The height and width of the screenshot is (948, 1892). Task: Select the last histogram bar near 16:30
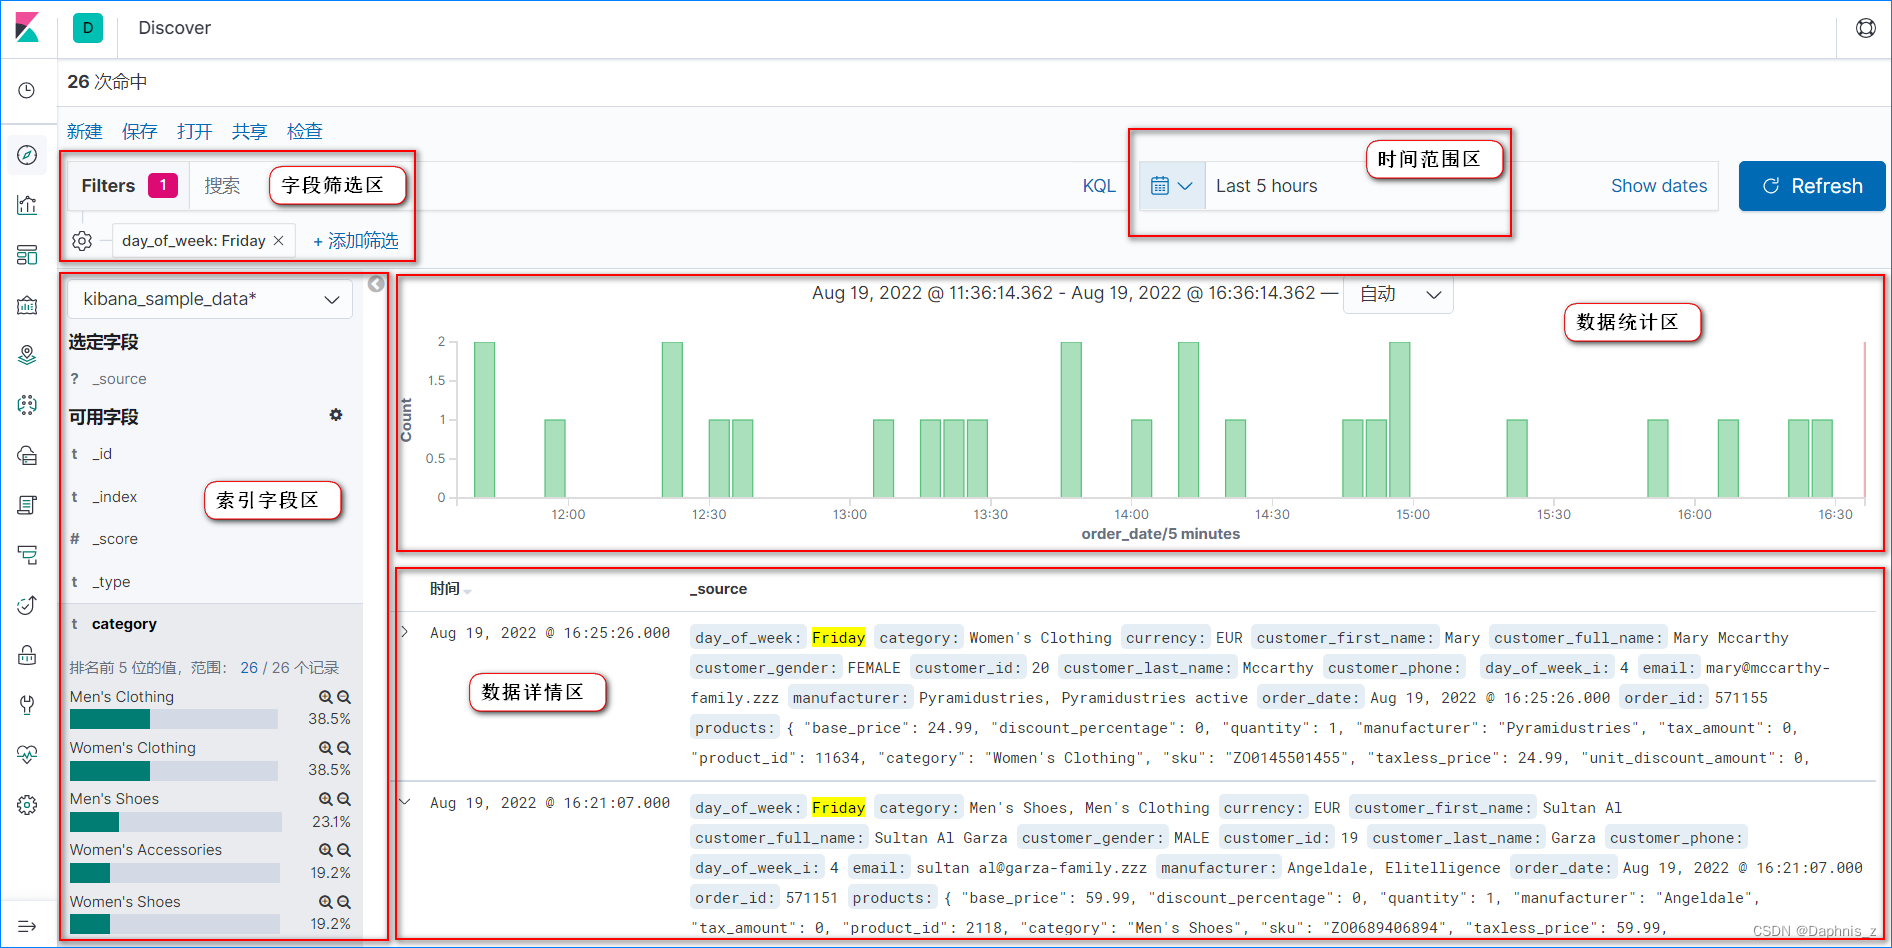pyautogui.click(x=1822, y=459)
